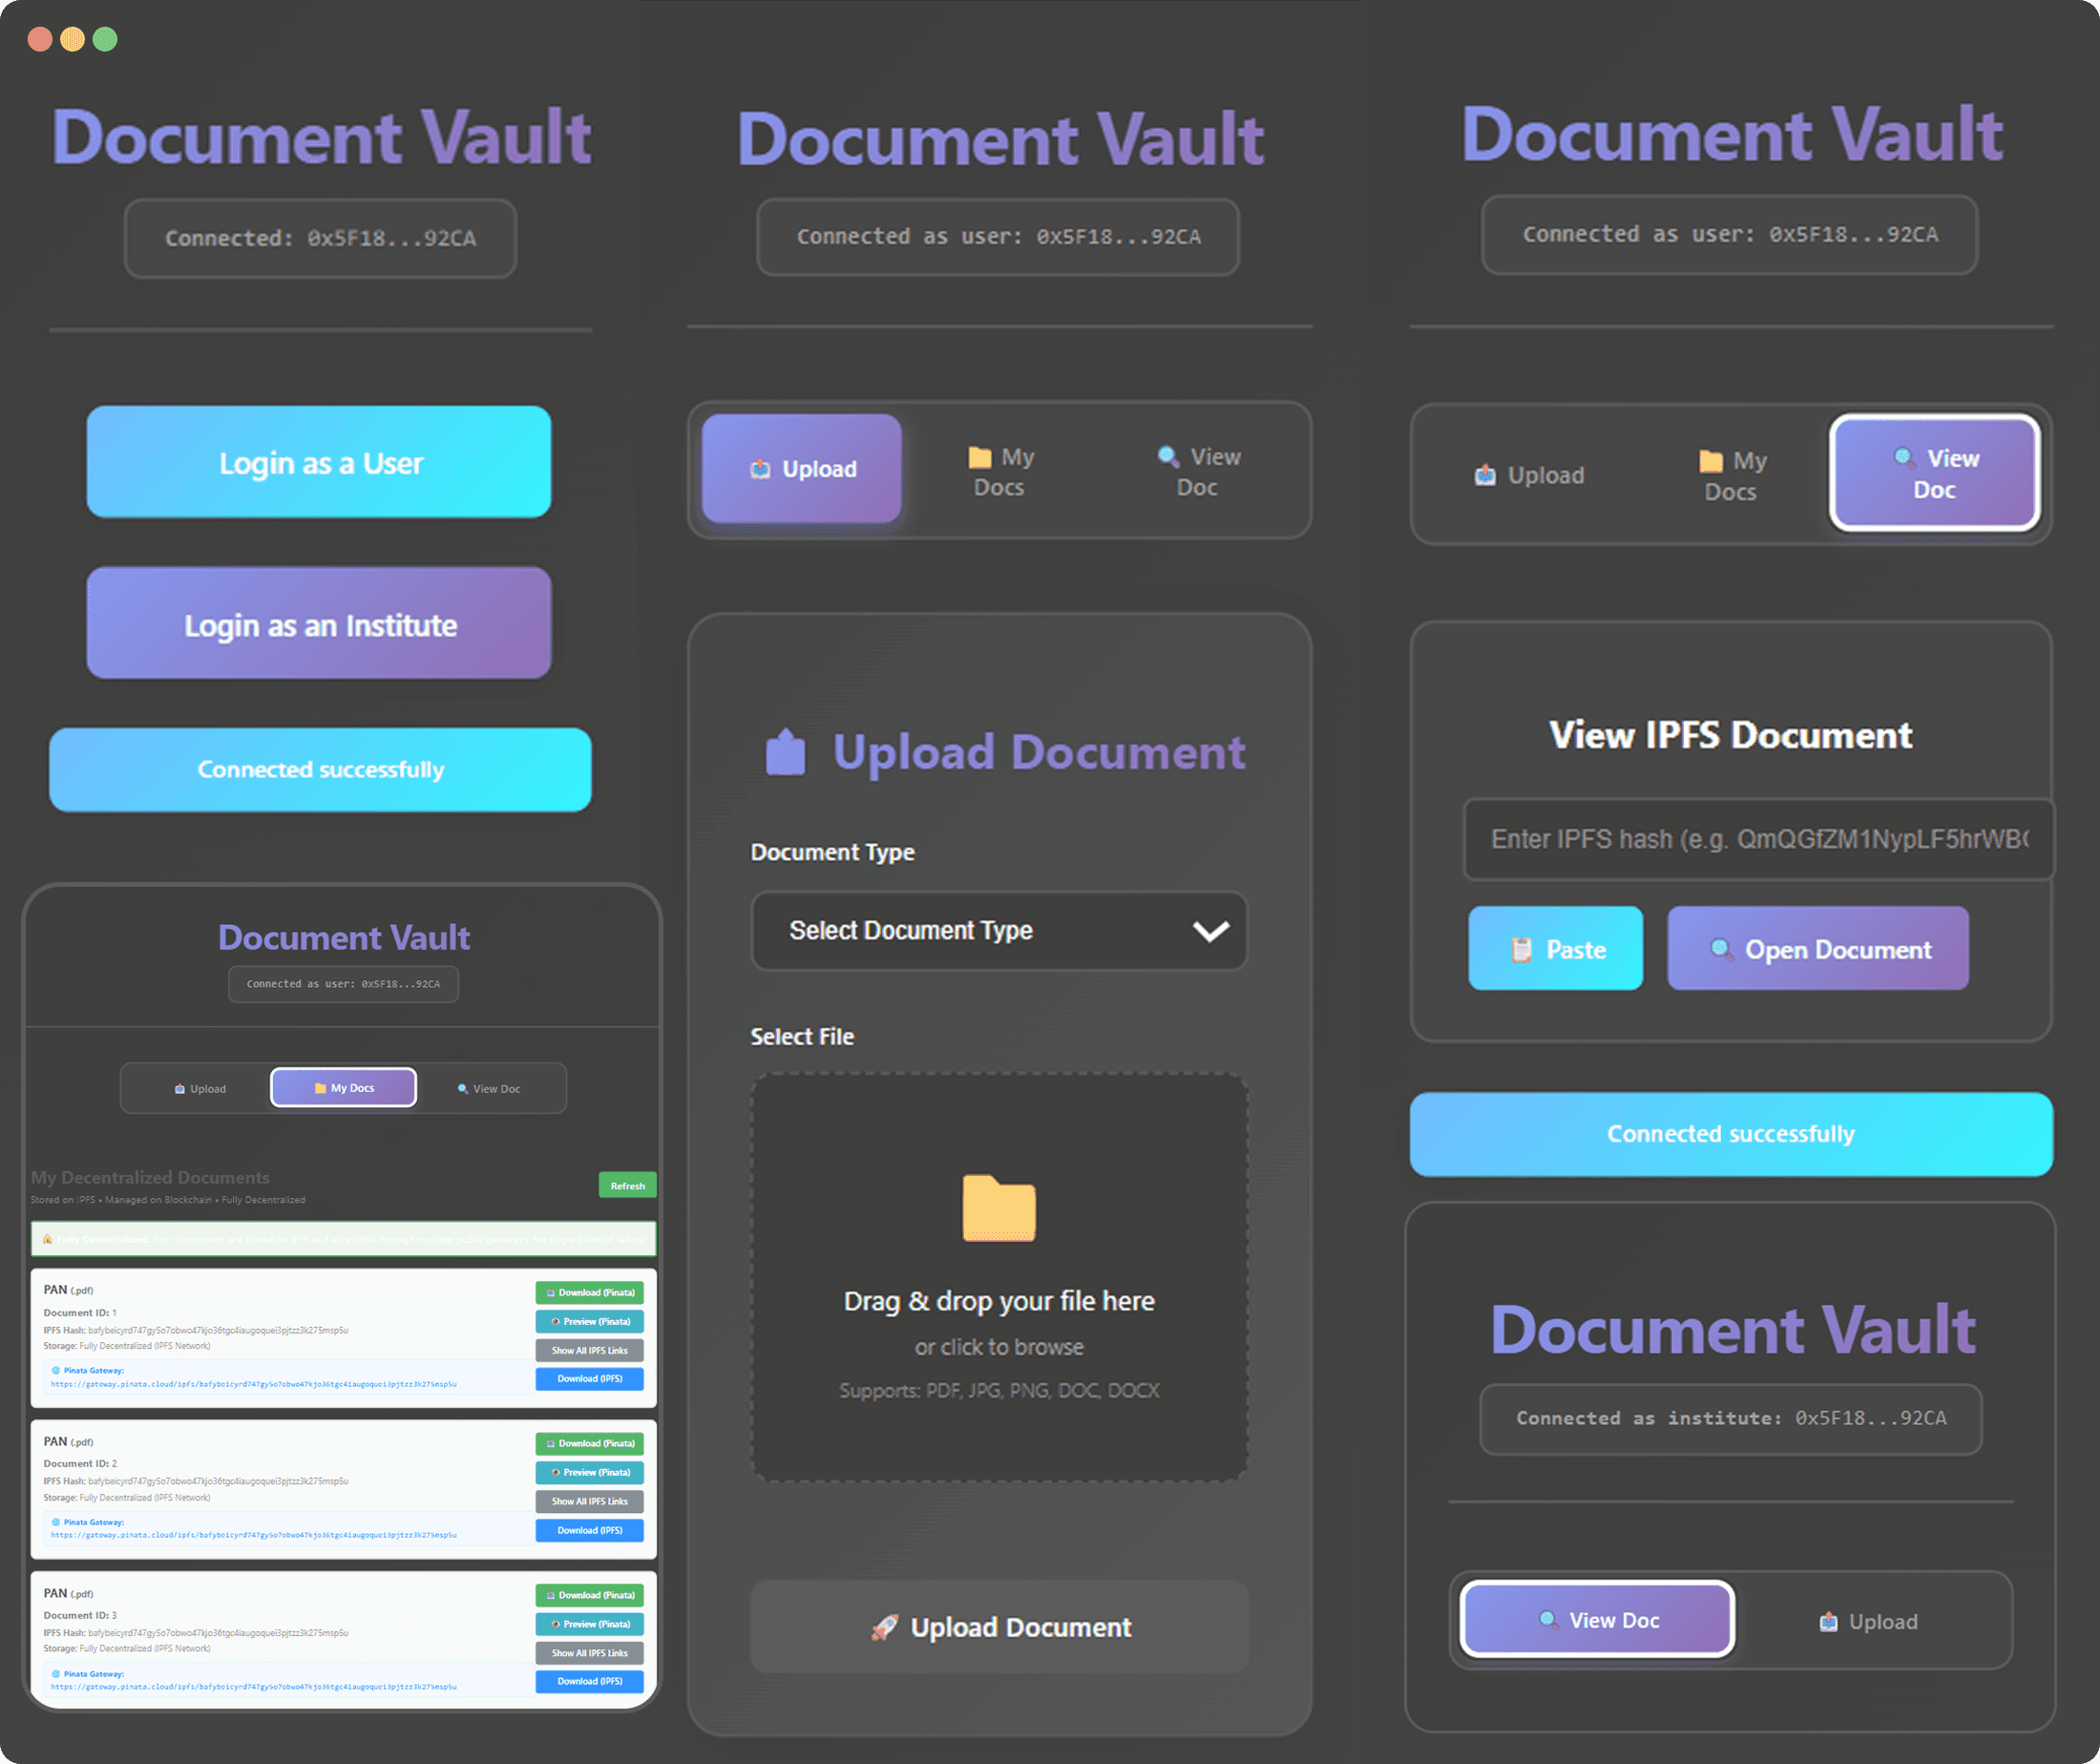
Task: Click the clipboard icon on Paste button
Action: click(x=1521, y=949)
